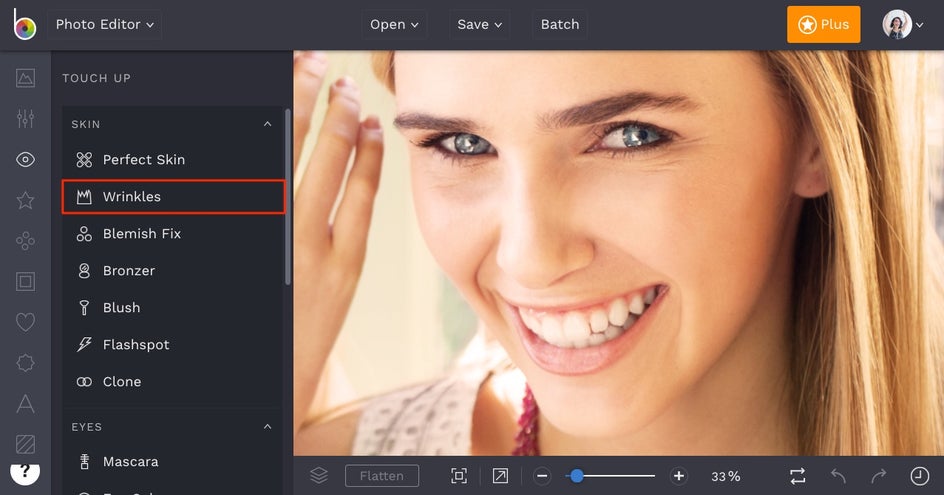The image size is (944, 495).
Task: Click the 33% zoom value
Action: pyautogui.click(x=725, y=476)
